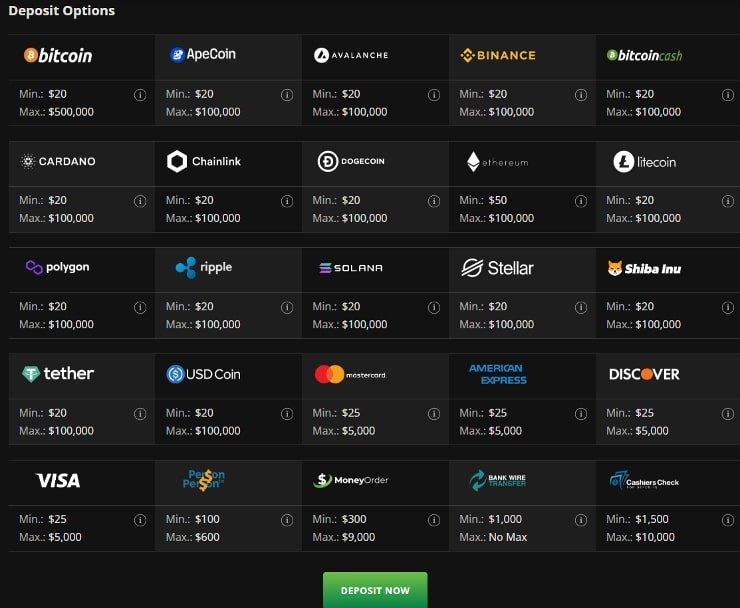
Task: Click the Bitcoin logo
Action: pyautogui.click(x=58, y=56)
